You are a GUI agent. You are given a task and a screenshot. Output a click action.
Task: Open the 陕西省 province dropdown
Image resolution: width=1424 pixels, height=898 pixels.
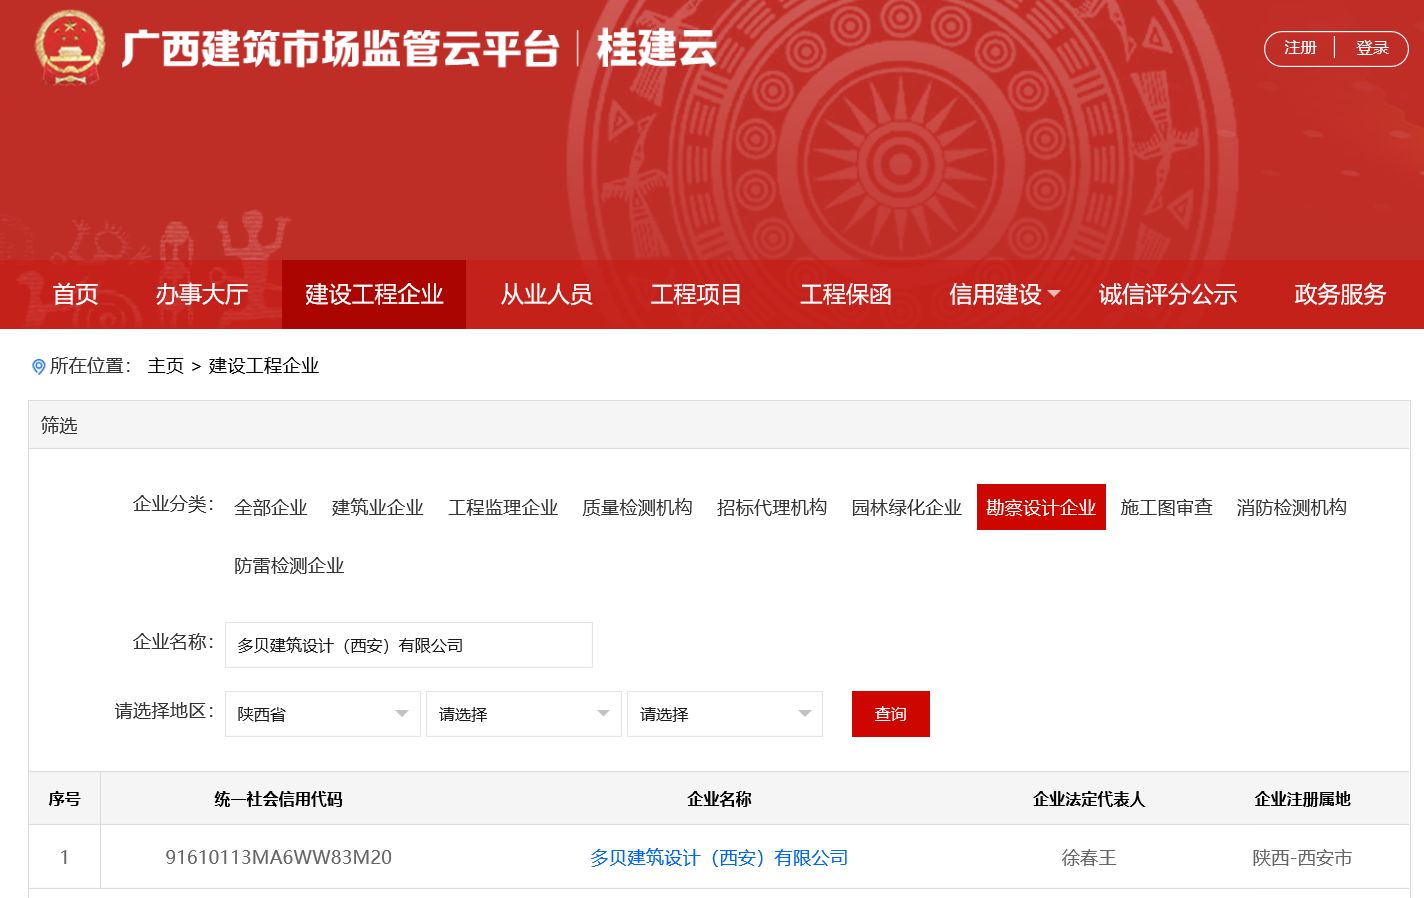point(323,714)
